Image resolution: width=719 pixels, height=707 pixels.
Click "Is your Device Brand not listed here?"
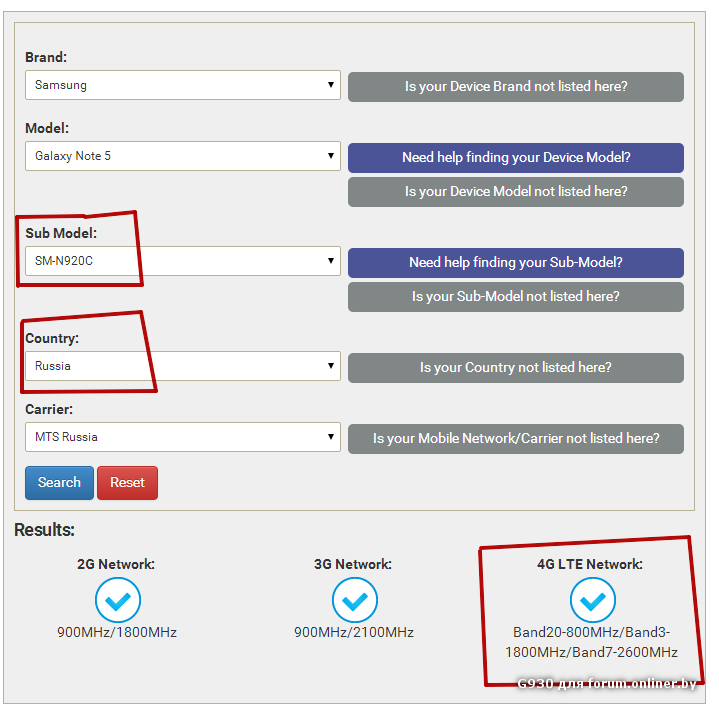[516, 87]
